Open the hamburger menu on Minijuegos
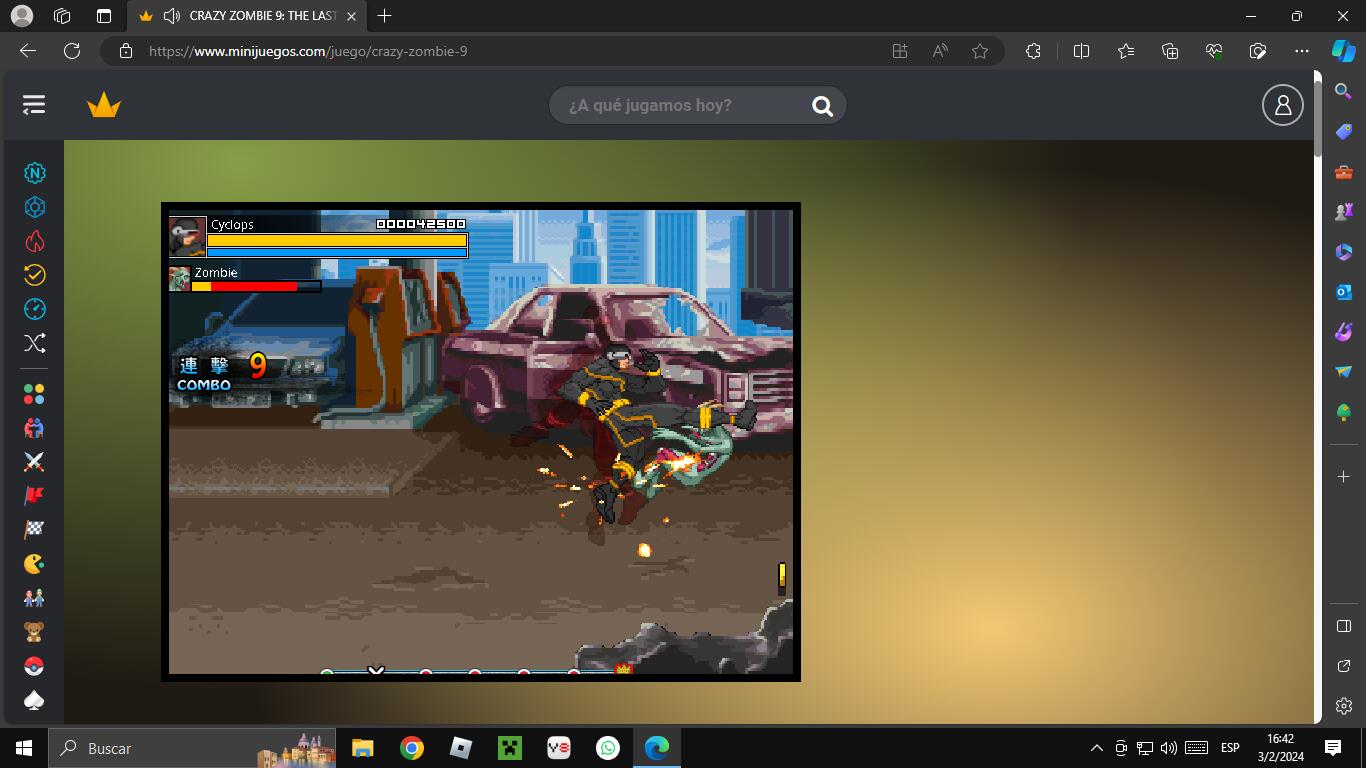Screen dimensions: 1366x768 point(34,105)
